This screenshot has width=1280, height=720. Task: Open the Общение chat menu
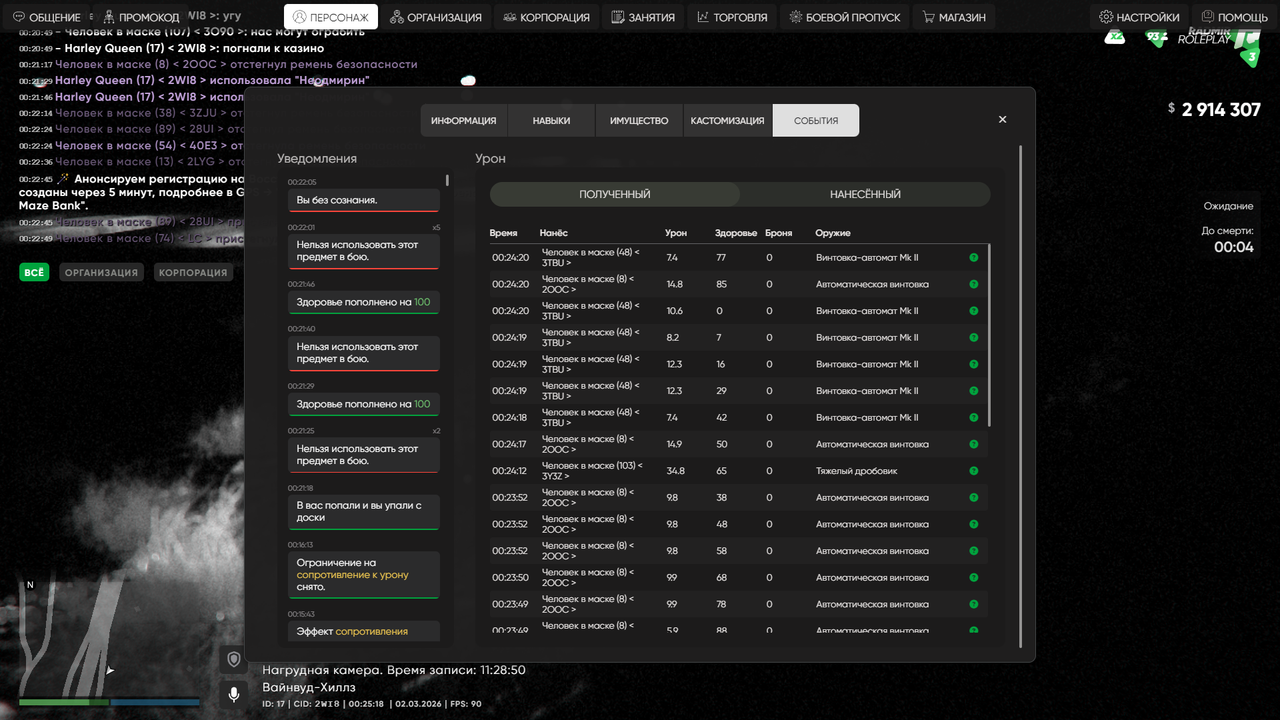click(x=47, y=17)
